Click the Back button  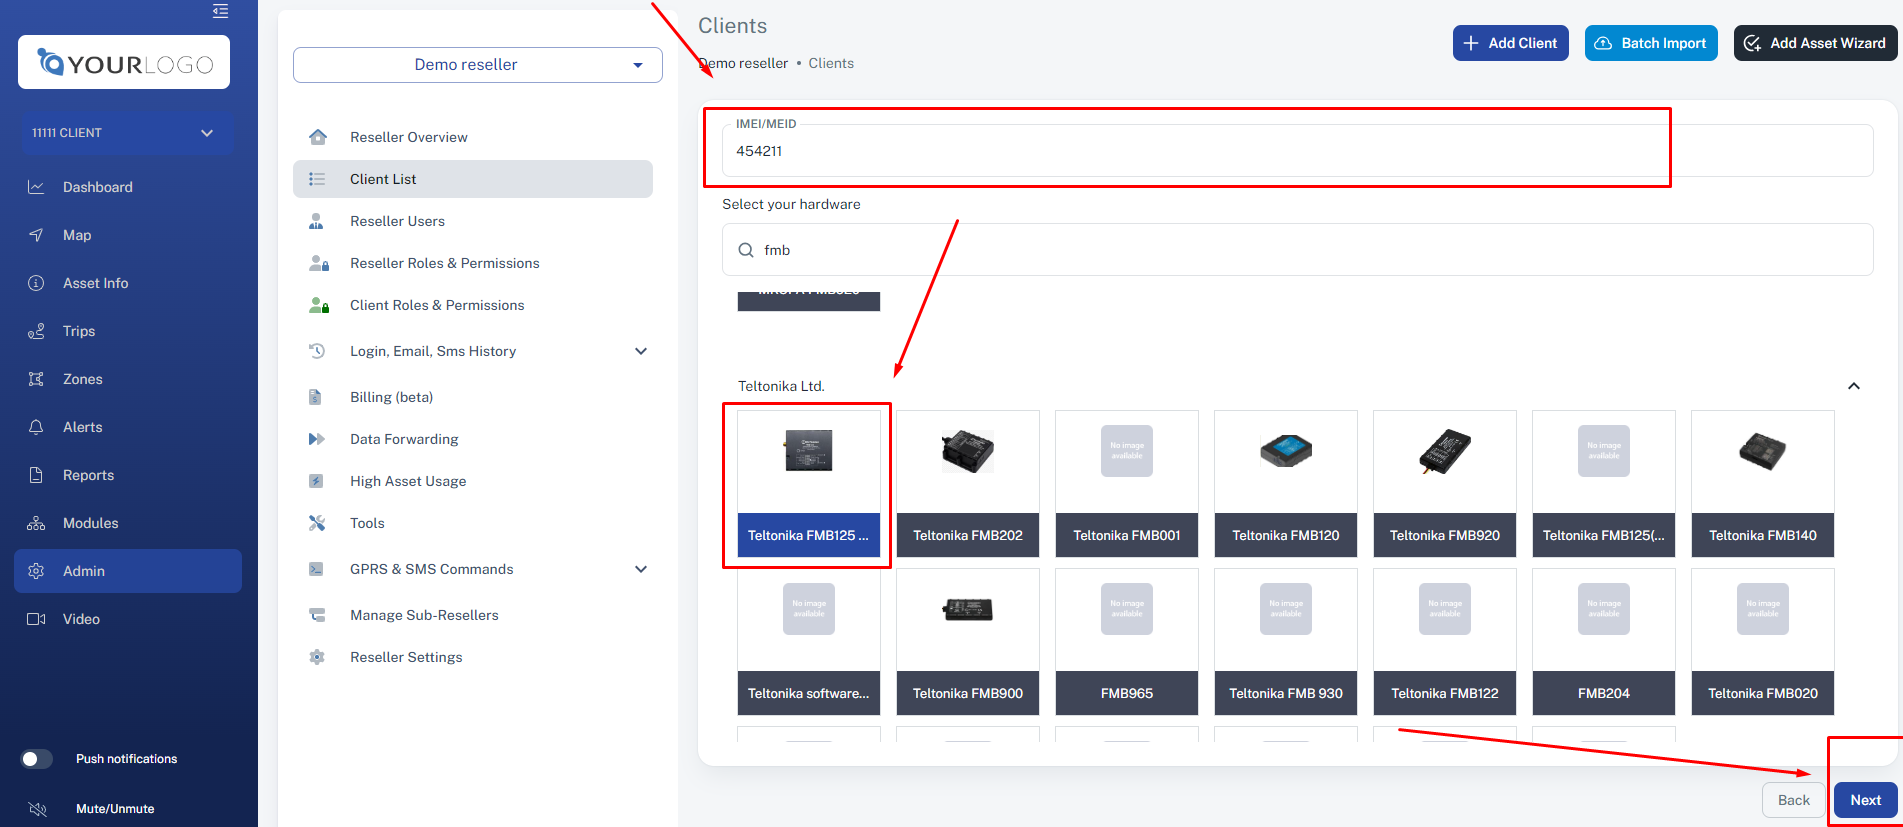(1794, 800)
